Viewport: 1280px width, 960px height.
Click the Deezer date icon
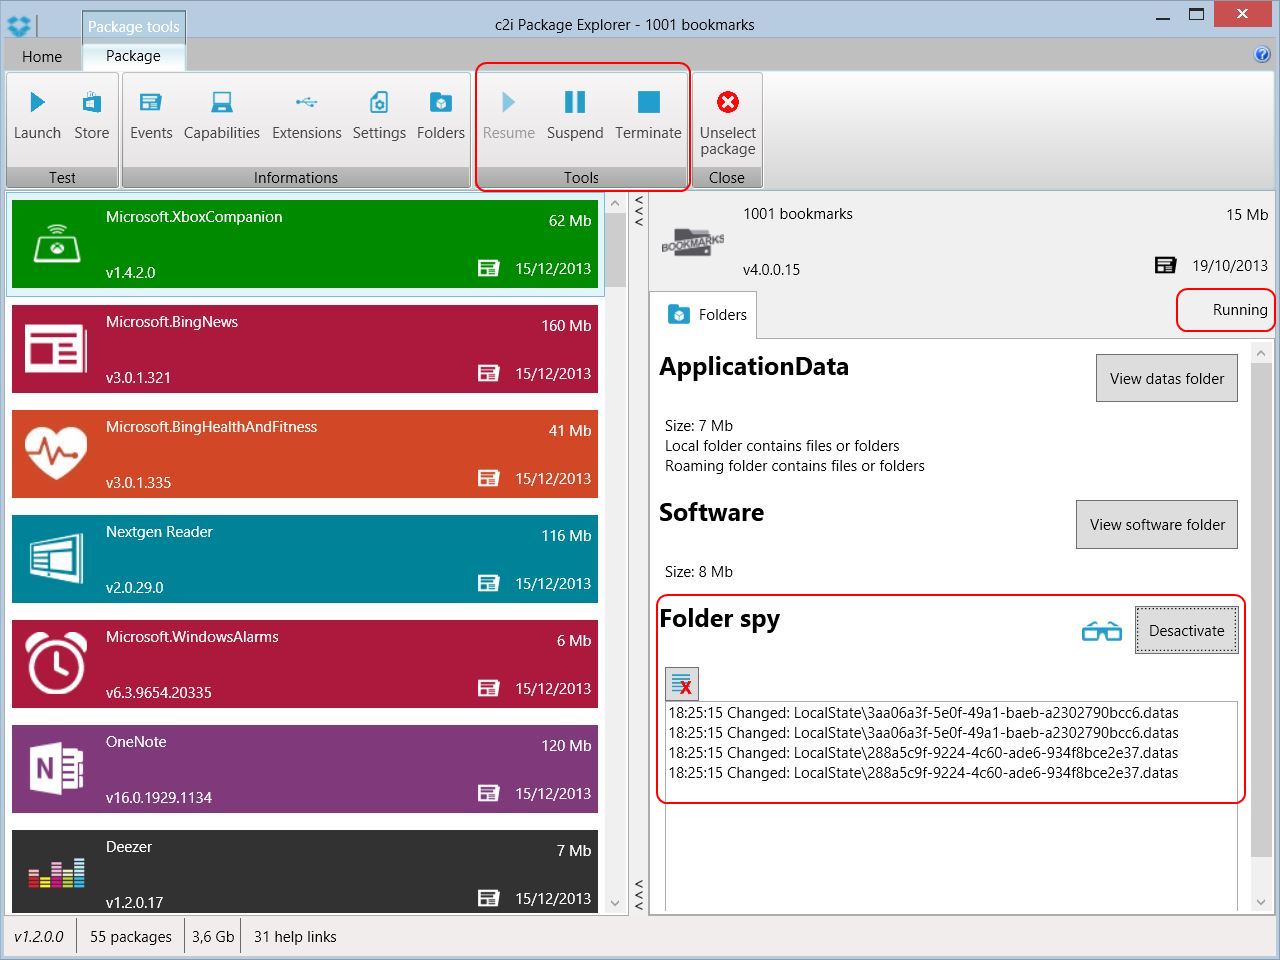(x=488, y=898)
